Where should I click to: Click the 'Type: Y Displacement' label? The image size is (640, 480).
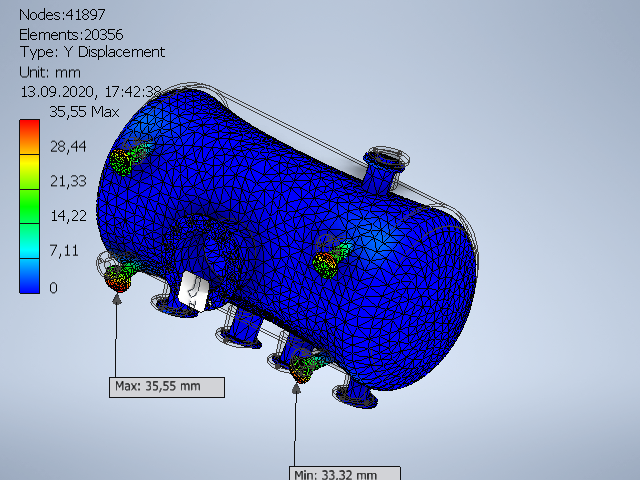[x=92, y=52]
